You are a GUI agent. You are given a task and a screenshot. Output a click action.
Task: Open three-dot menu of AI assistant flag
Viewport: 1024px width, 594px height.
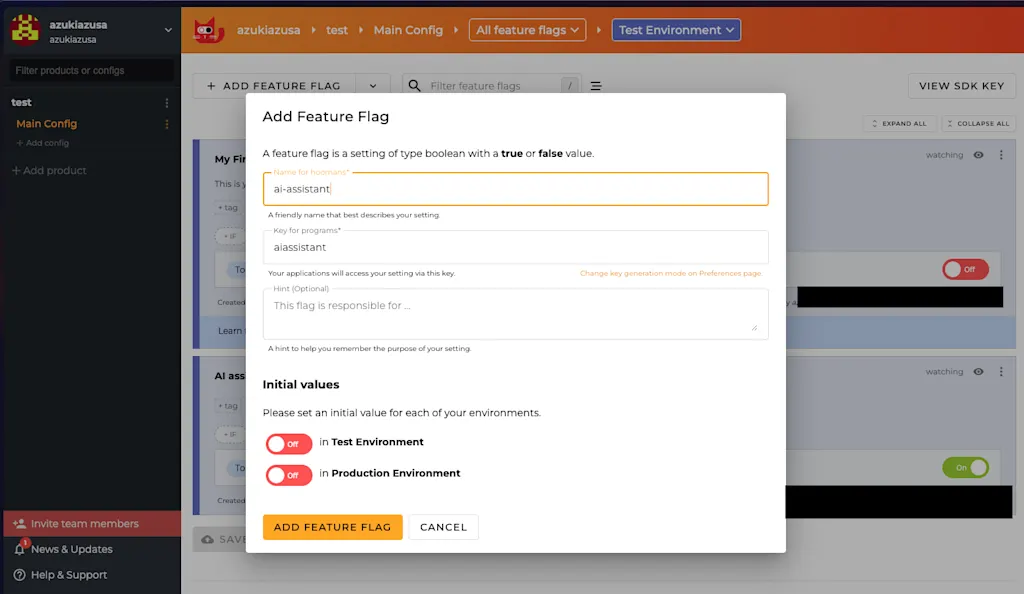click(x=1001, y=371)
